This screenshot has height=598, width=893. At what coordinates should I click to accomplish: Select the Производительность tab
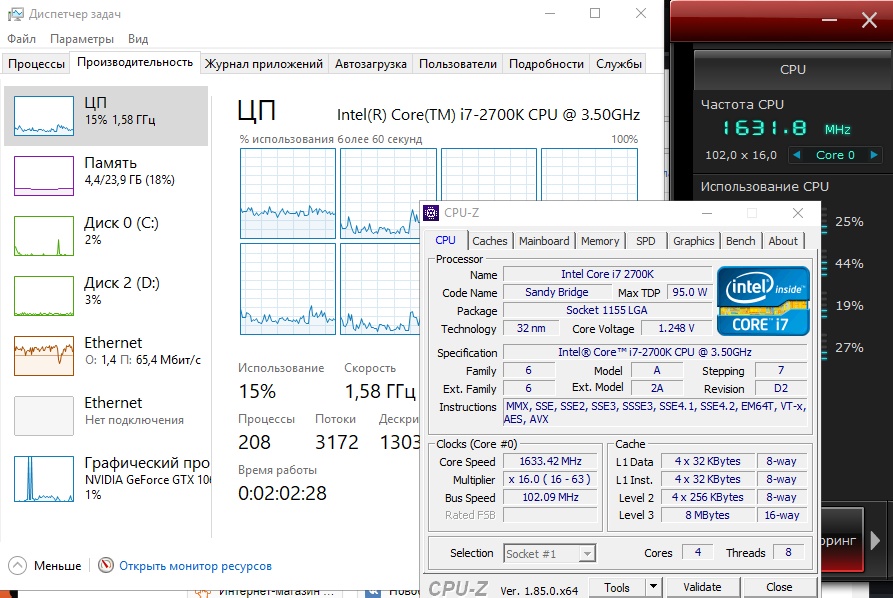(x=135, y=62)
